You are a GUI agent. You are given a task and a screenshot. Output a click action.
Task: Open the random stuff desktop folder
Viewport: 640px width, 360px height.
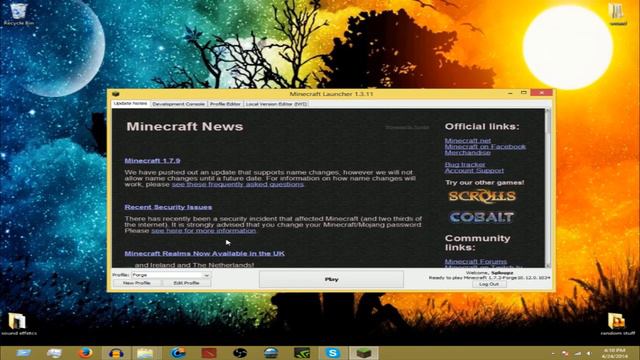point(617,324)
